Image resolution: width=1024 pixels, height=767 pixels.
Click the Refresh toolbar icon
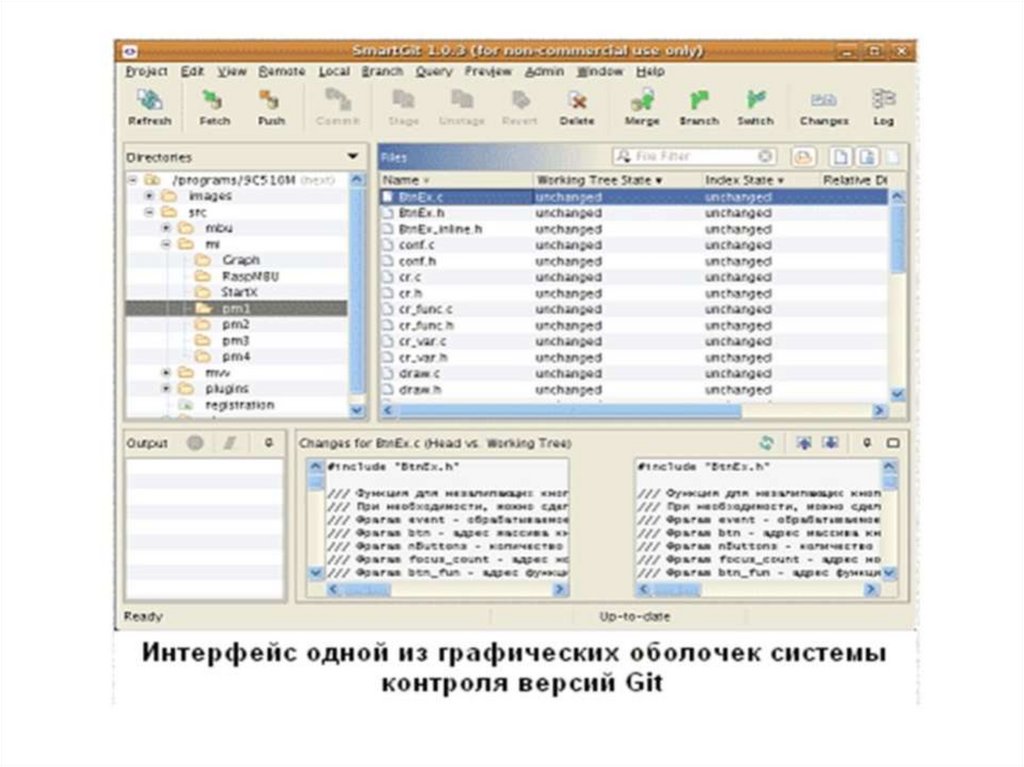150,107
